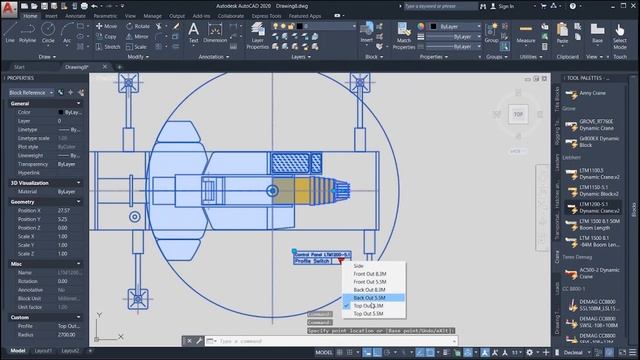Image resolution: width=640 pixels, height=360 pixels.
Task: Expand the Draw panel dropdown
Action: [x=47, y=57]
